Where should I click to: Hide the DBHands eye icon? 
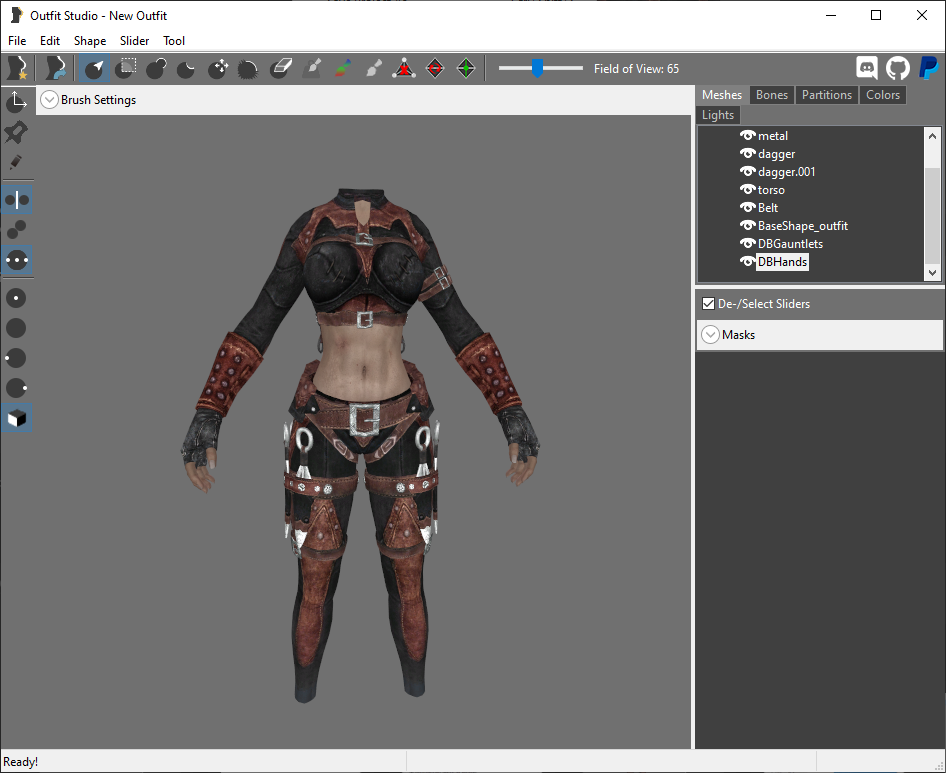[x=748, y=261]
